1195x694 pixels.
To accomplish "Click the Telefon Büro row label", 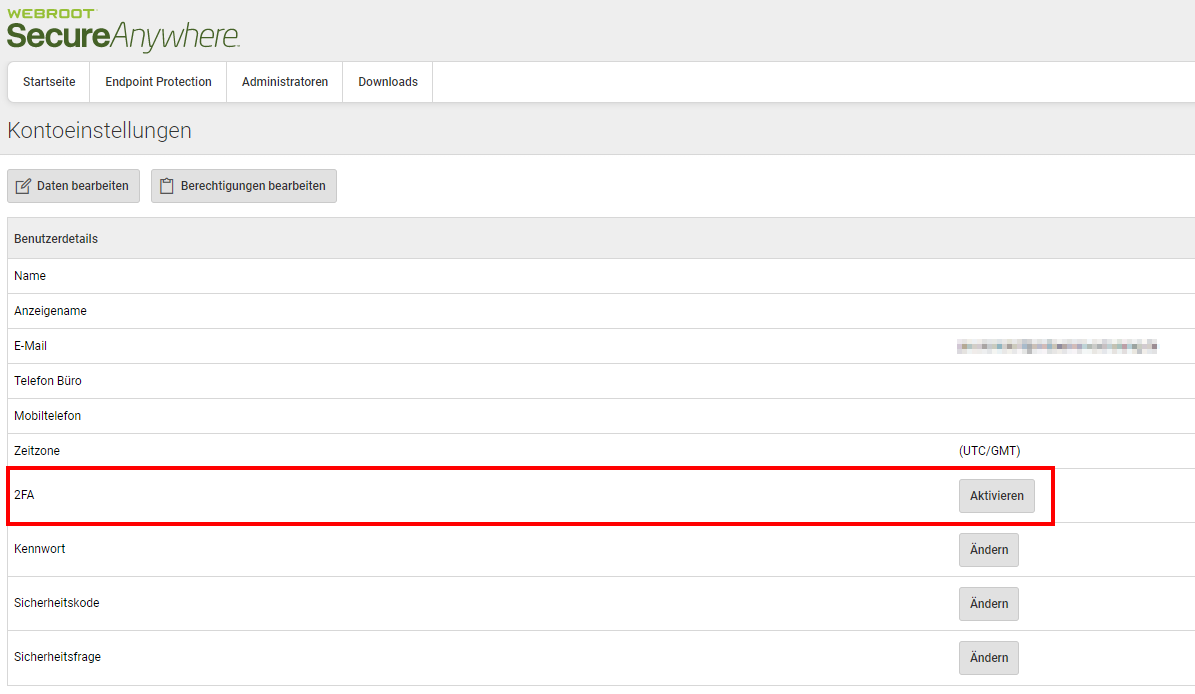I will click(48, 381).
